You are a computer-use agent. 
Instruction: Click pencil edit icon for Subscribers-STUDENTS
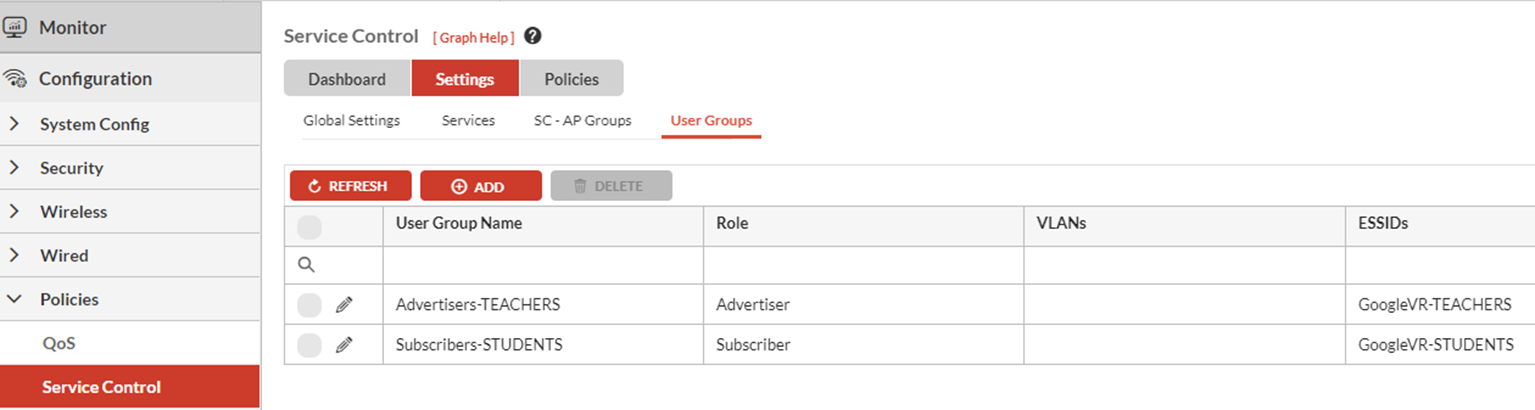point(344,345)
